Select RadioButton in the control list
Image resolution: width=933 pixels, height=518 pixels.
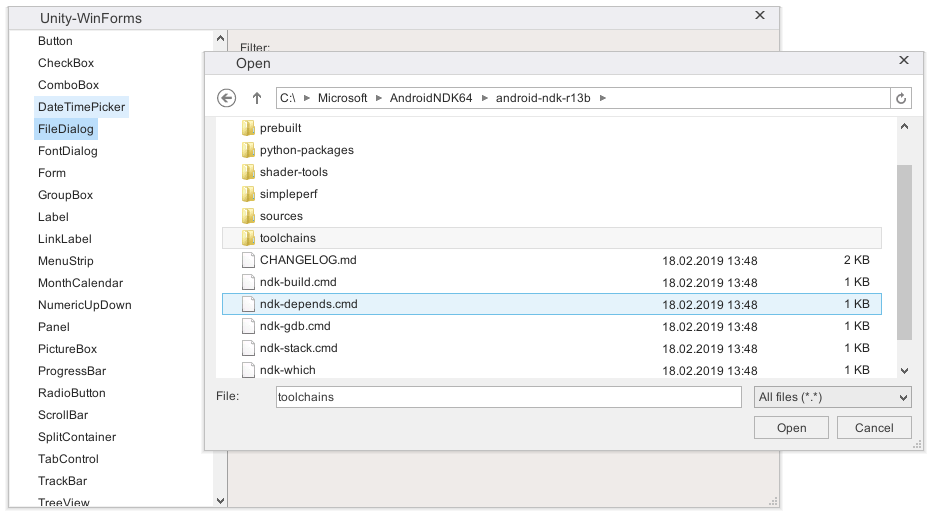click(x=71, y=393)
